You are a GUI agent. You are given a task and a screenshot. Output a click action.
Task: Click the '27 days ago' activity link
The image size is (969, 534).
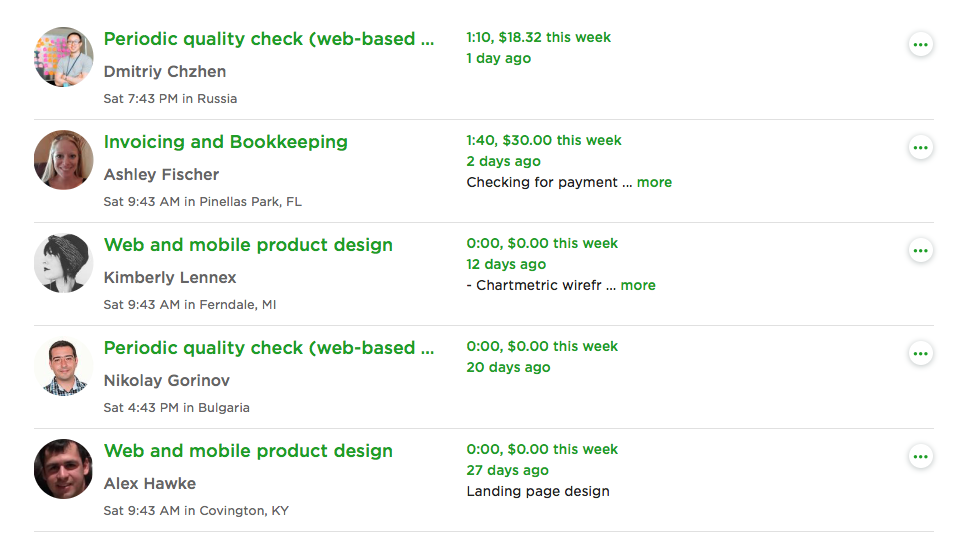(507, 470)
